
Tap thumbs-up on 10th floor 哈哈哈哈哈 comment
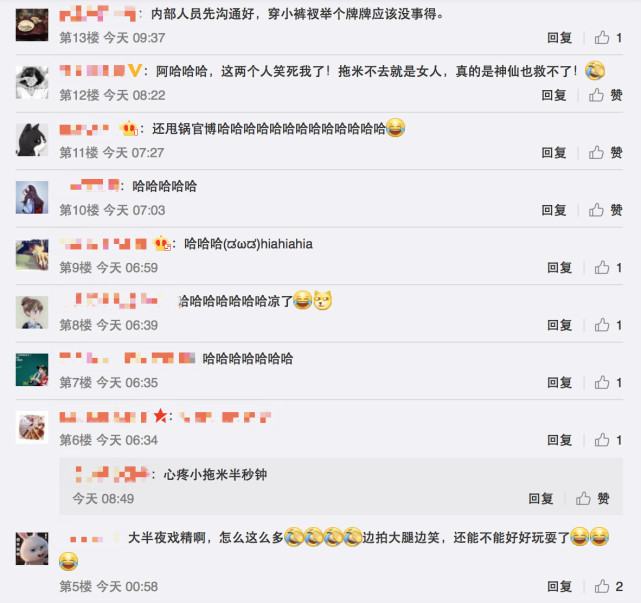(x=596, y=210)
